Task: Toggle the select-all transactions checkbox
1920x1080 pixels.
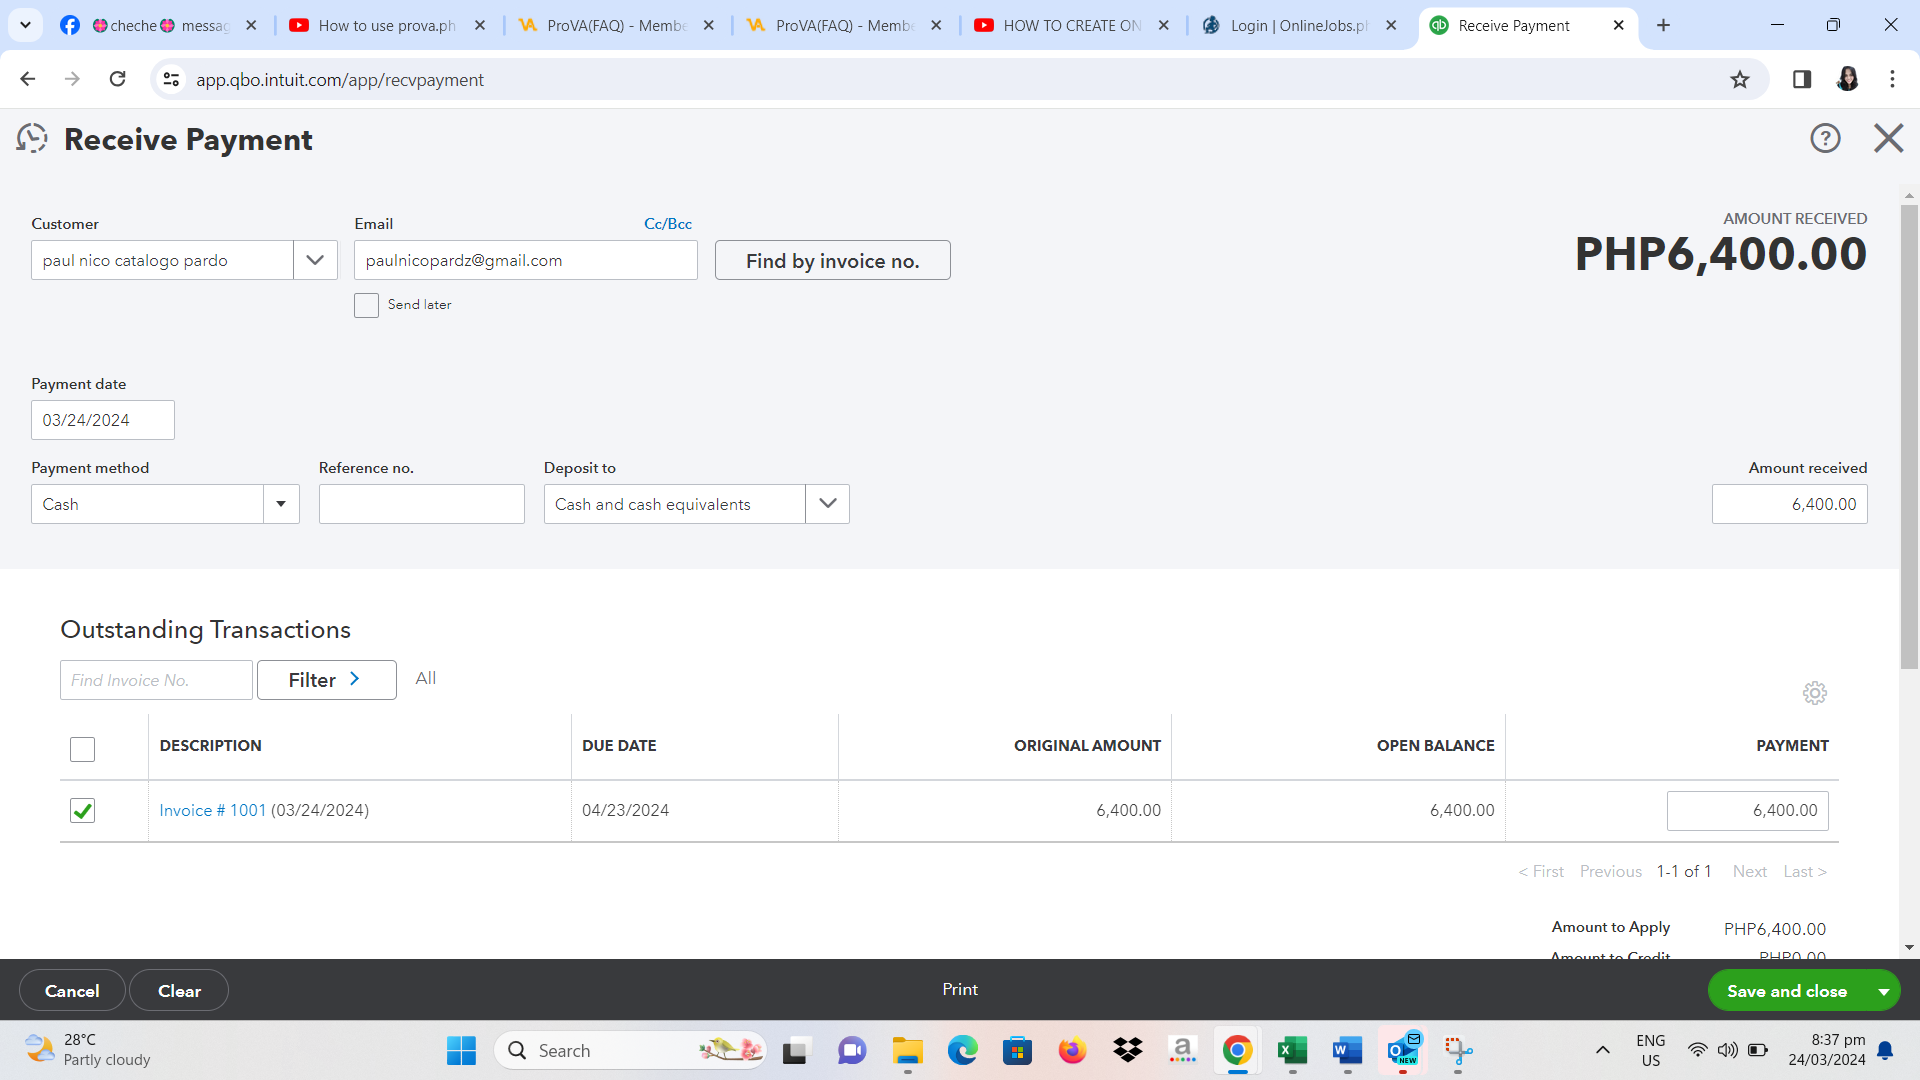Action: pyautogui.click(x=83, y=749)
